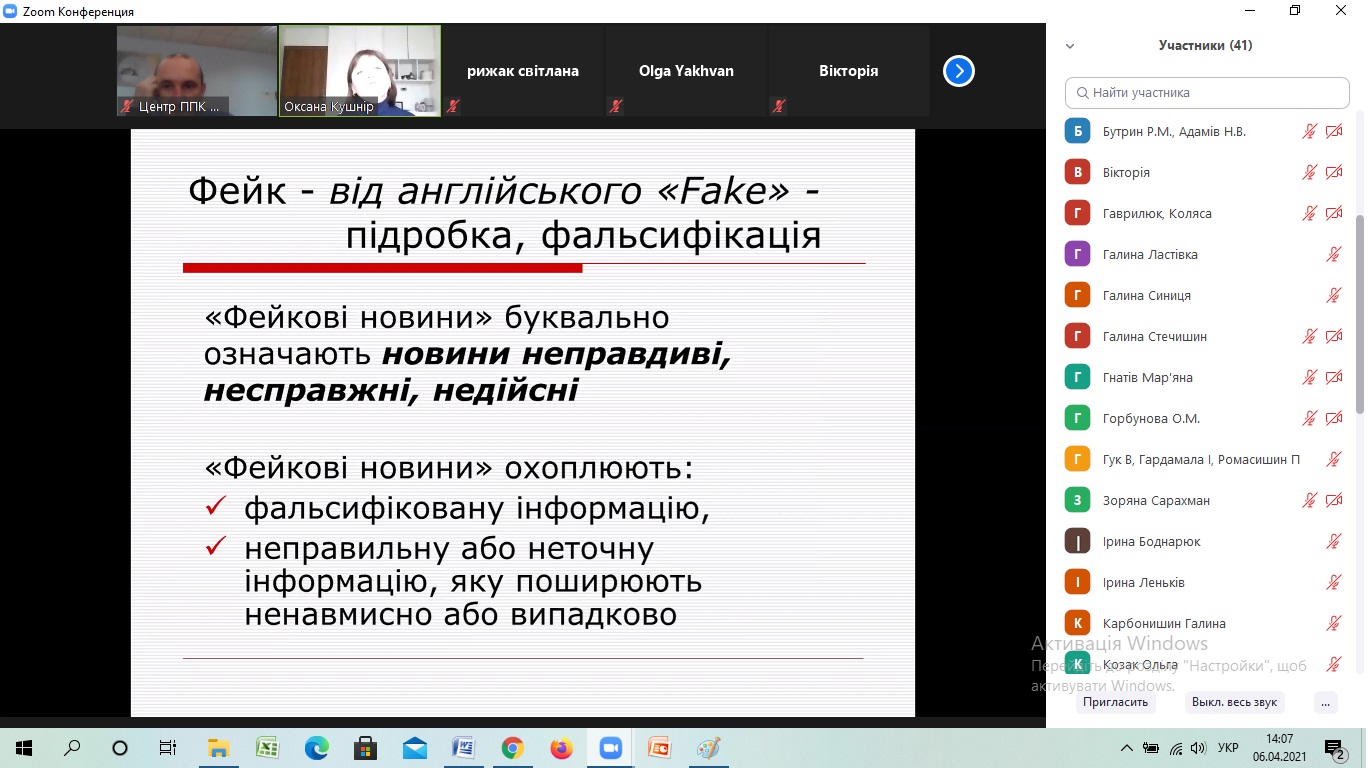This screenshot has height=768, width=1368.
Task: Click muted mic icon for Зоряна Сарахман
Action: pos(1310,500)
